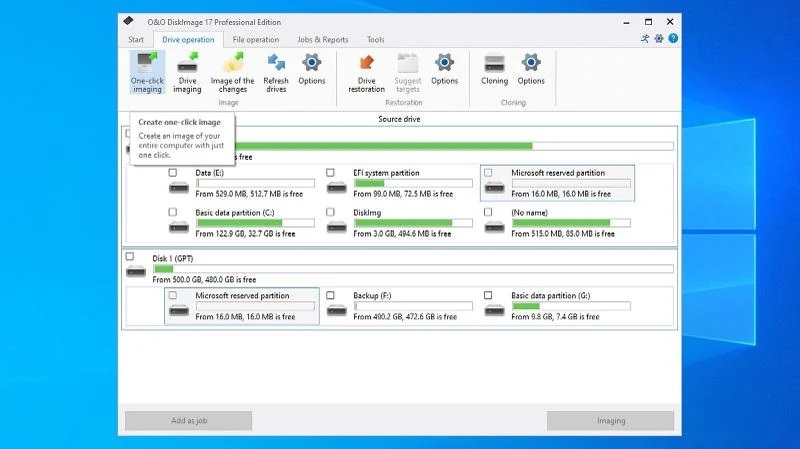Screen dimensions: 800x449
Task: Click the Add as job button
Action: (188, 421)
